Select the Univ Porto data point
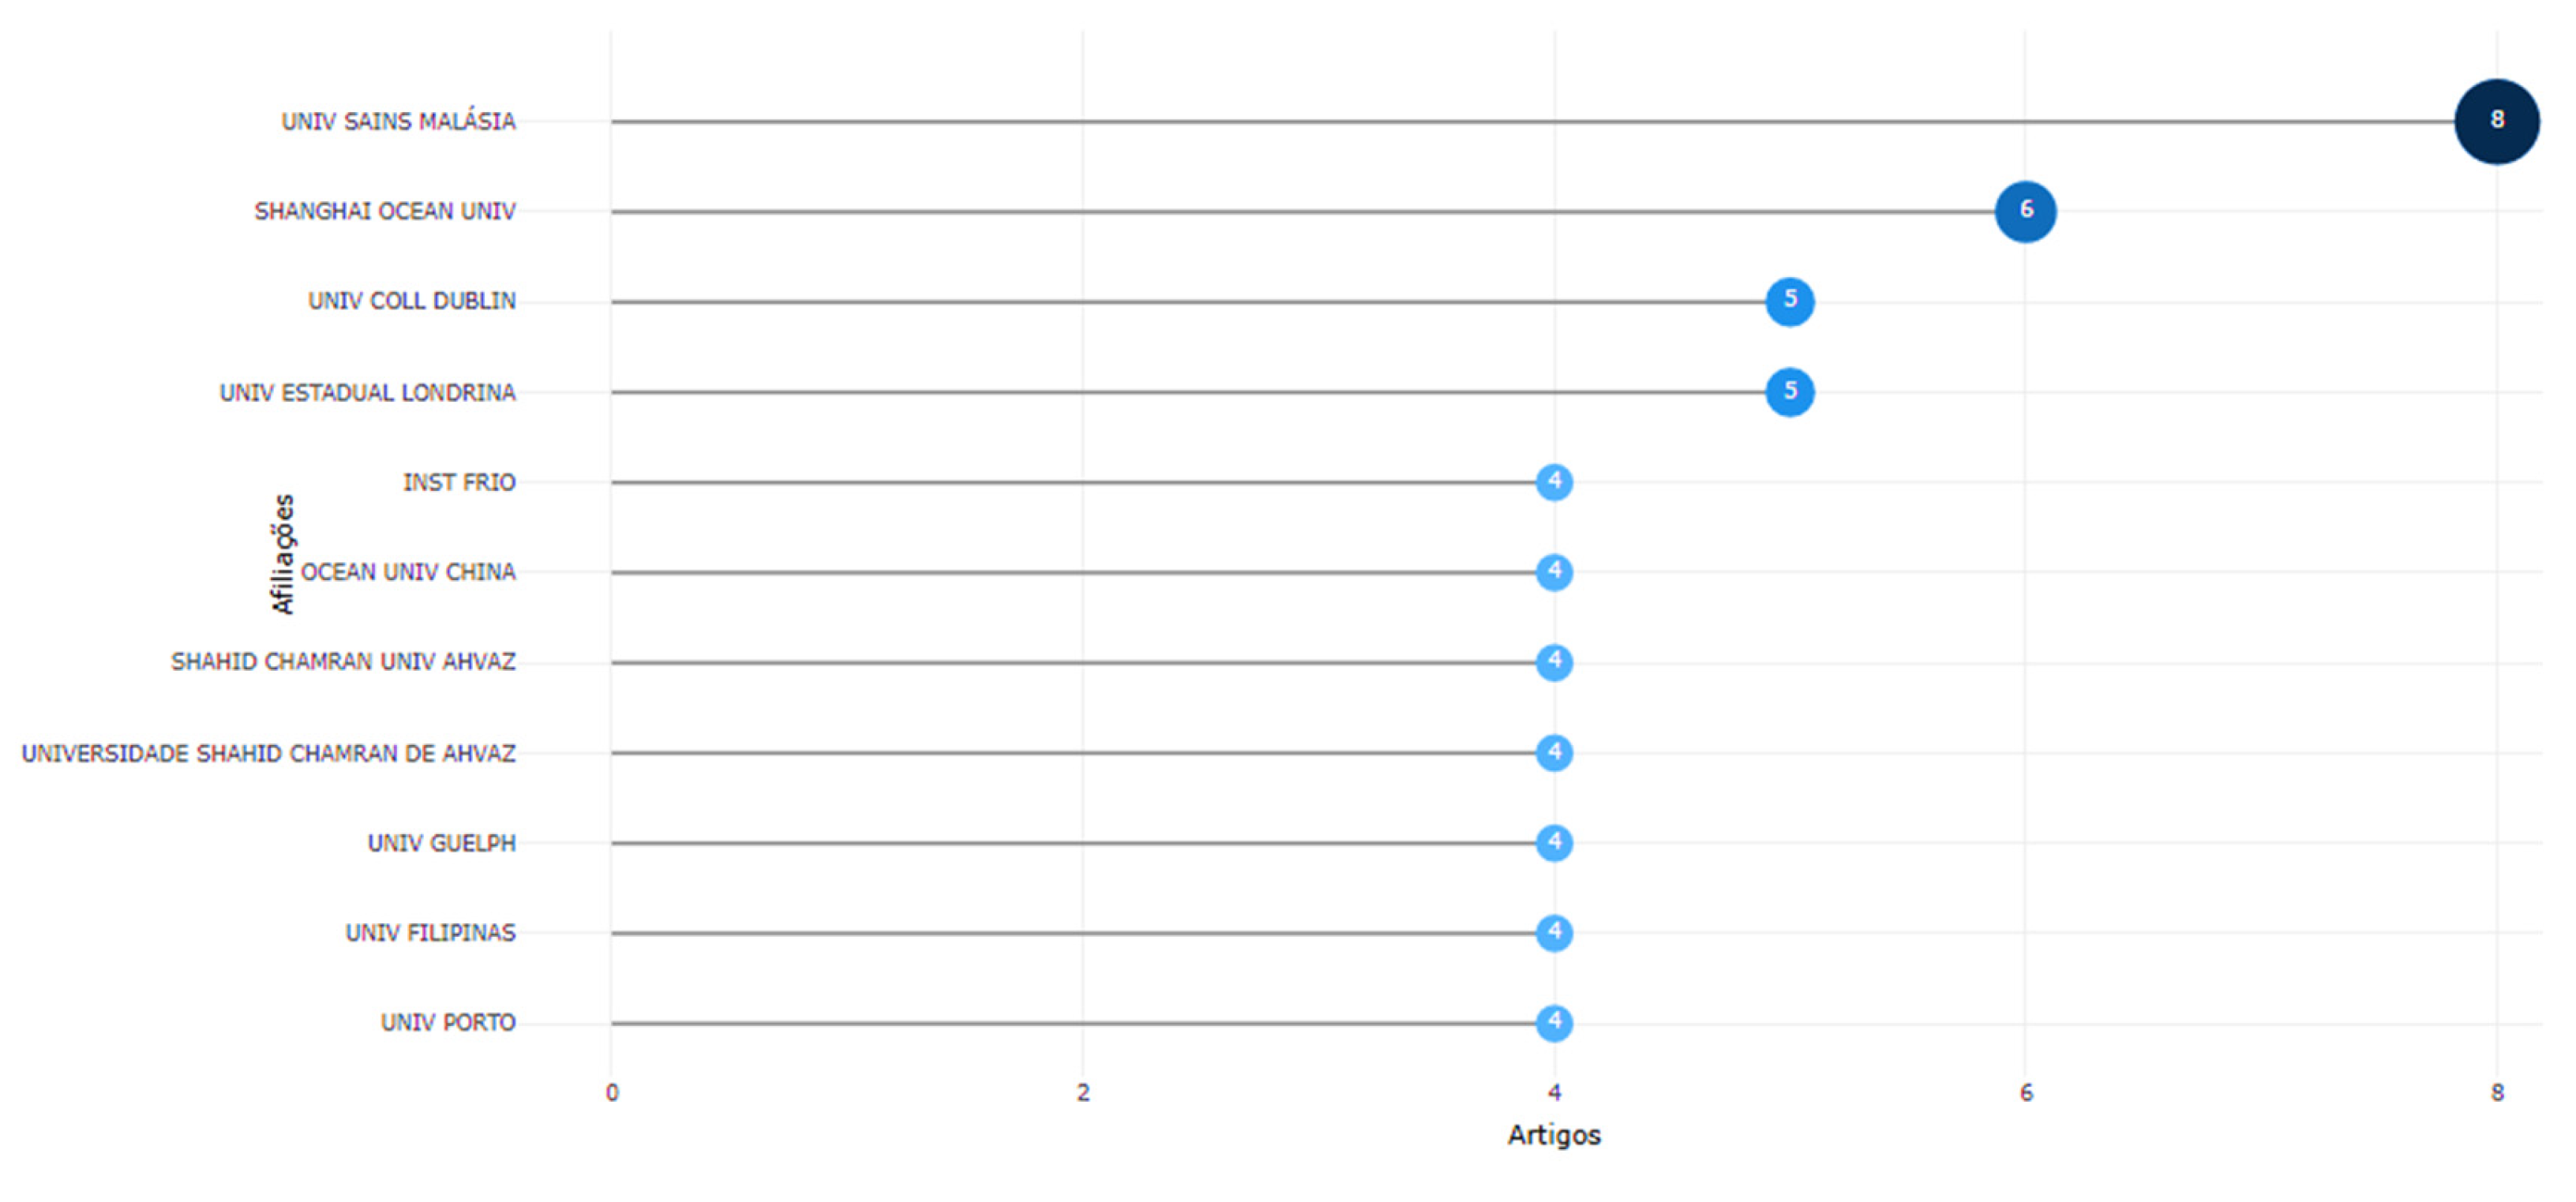The image size is (2576, 1202). point(1554,1023)
